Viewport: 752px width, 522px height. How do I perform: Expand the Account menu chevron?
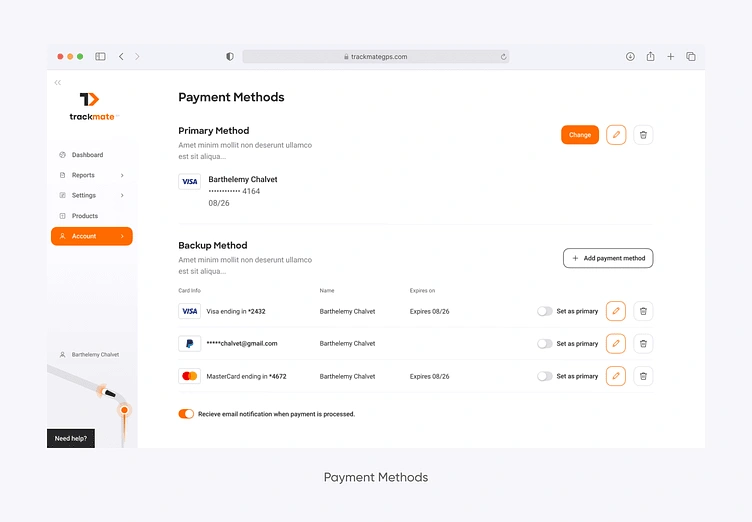[x=122, y=236]
